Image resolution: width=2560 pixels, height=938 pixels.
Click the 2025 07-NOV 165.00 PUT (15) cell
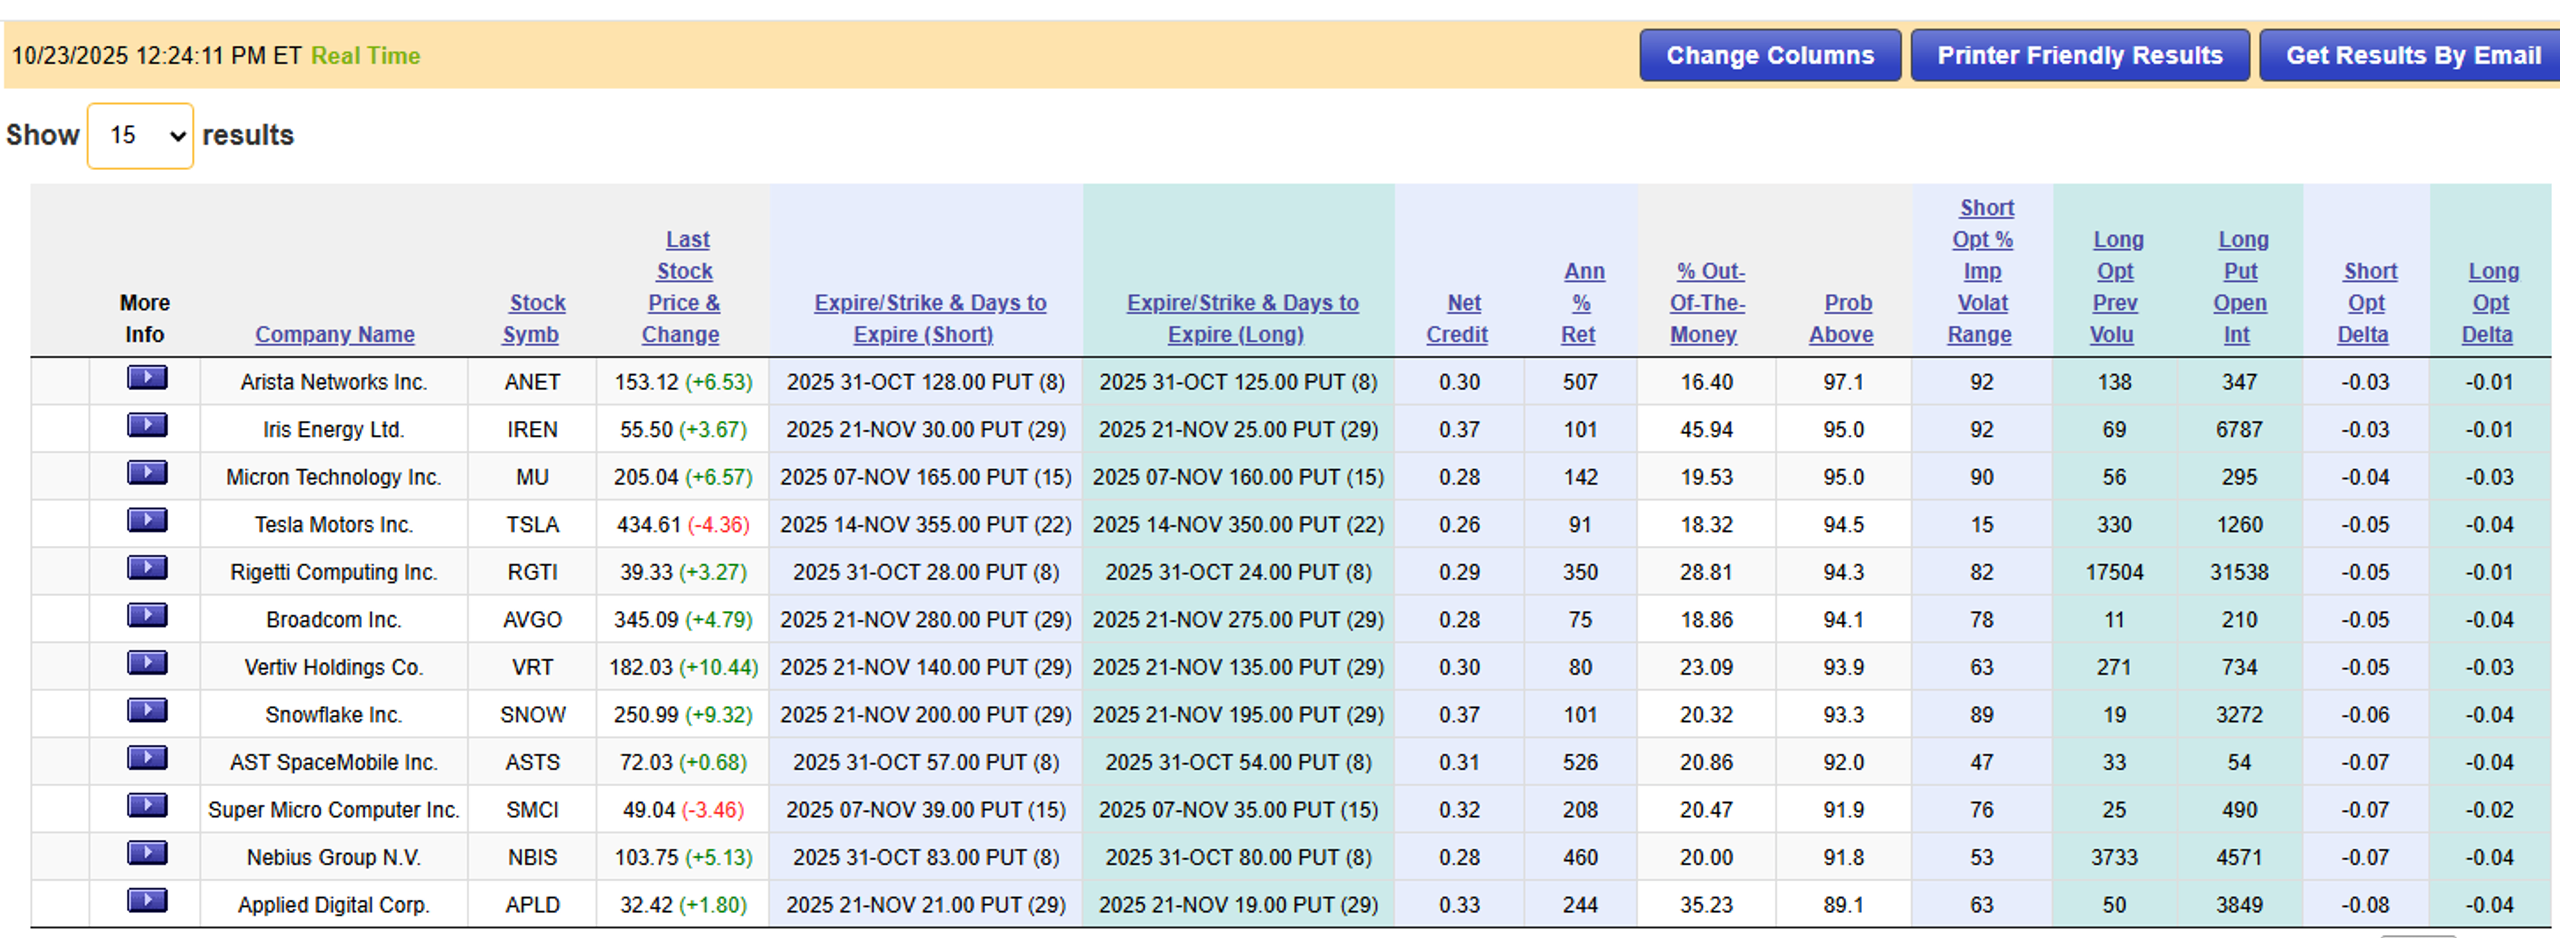926,477
